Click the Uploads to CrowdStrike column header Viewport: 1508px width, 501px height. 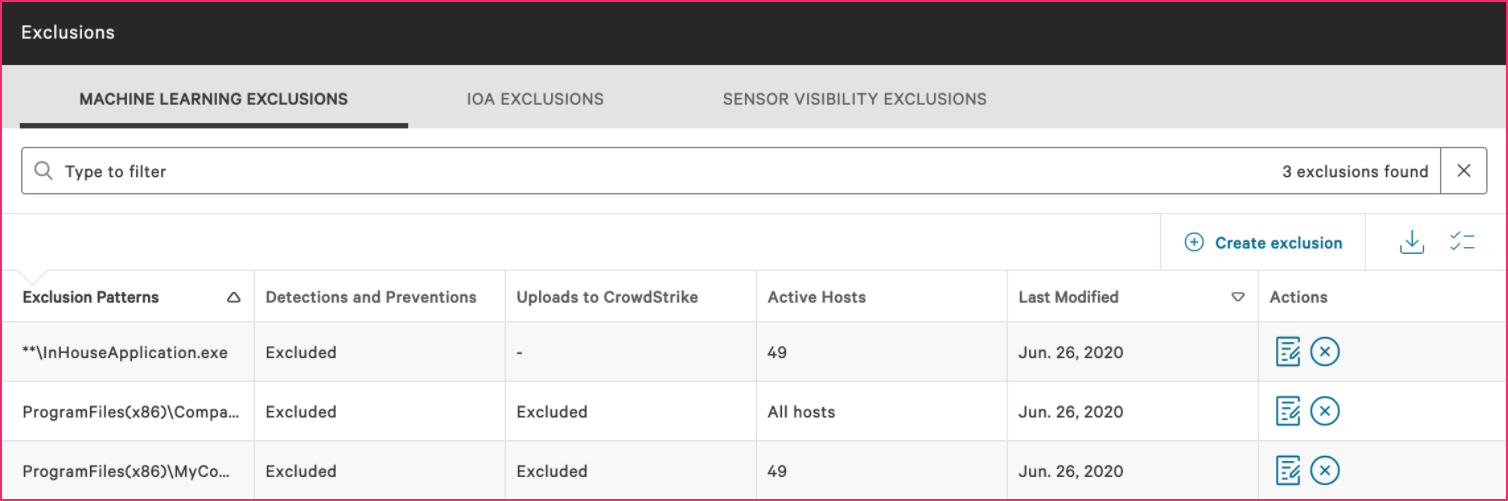(607, 297)
